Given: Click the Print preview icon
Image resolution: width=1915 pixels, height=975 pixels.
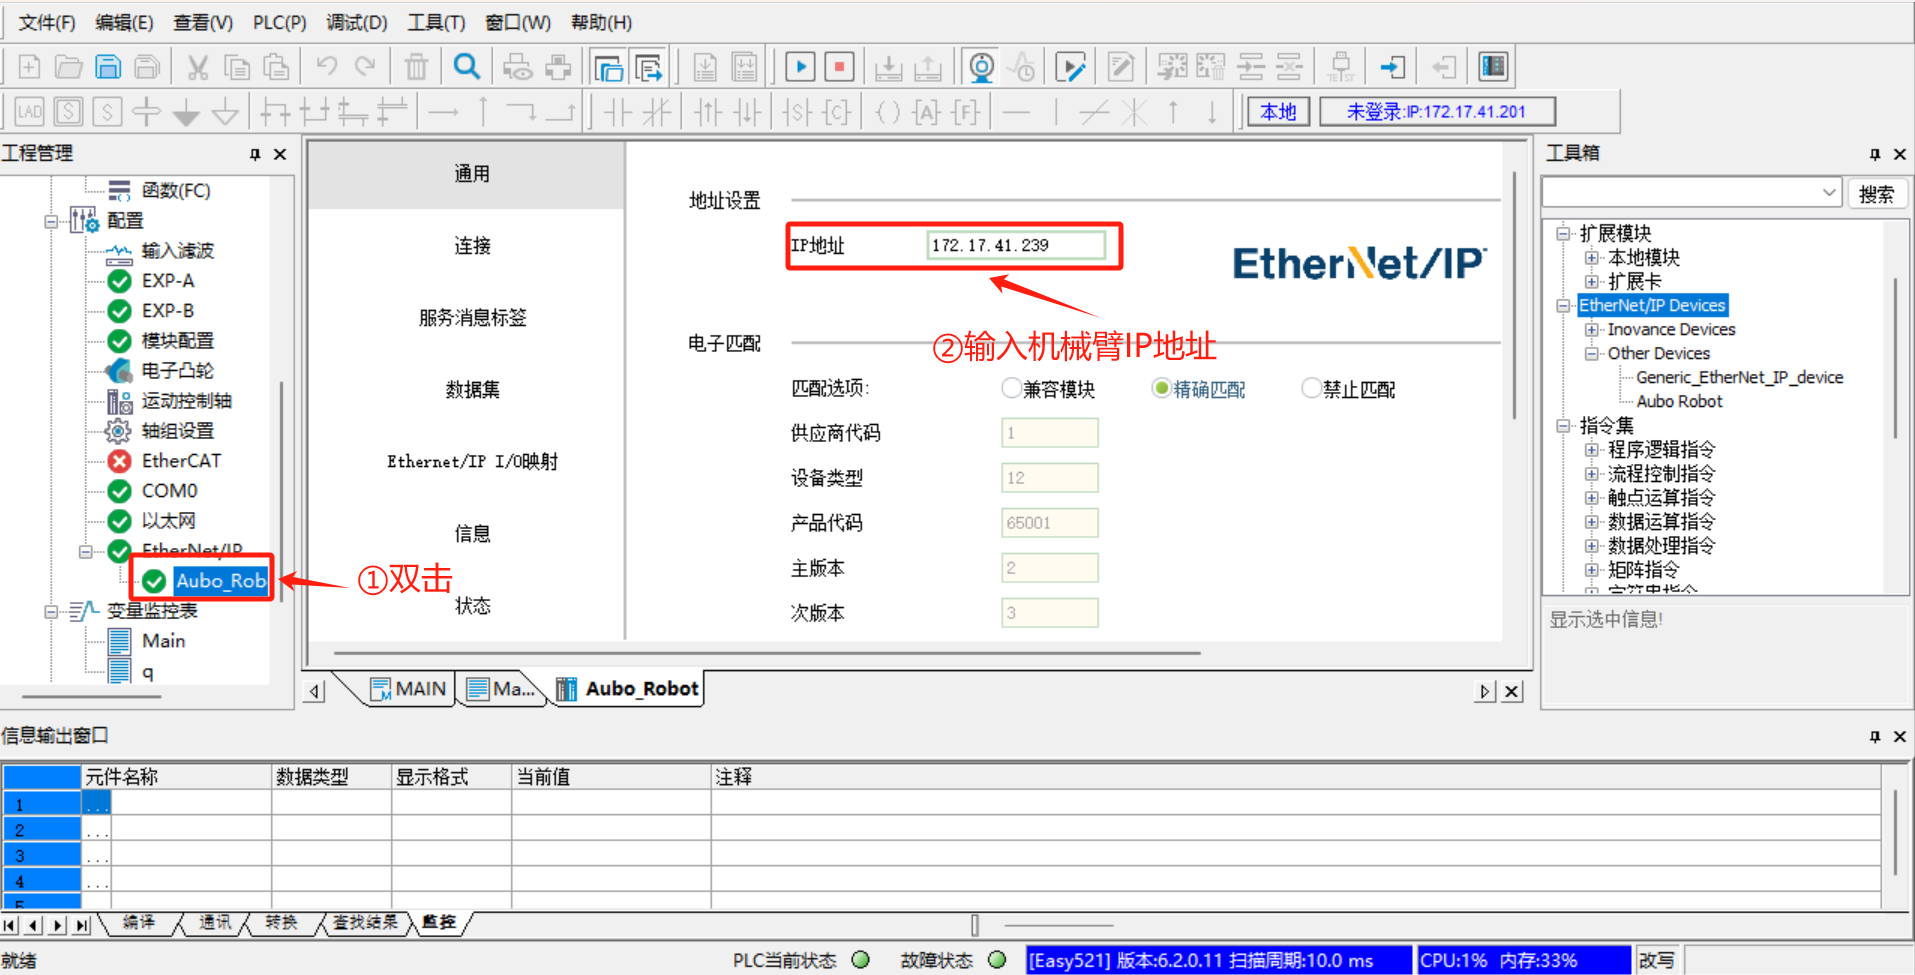Looking at the screenshot, I should point(517,67).
